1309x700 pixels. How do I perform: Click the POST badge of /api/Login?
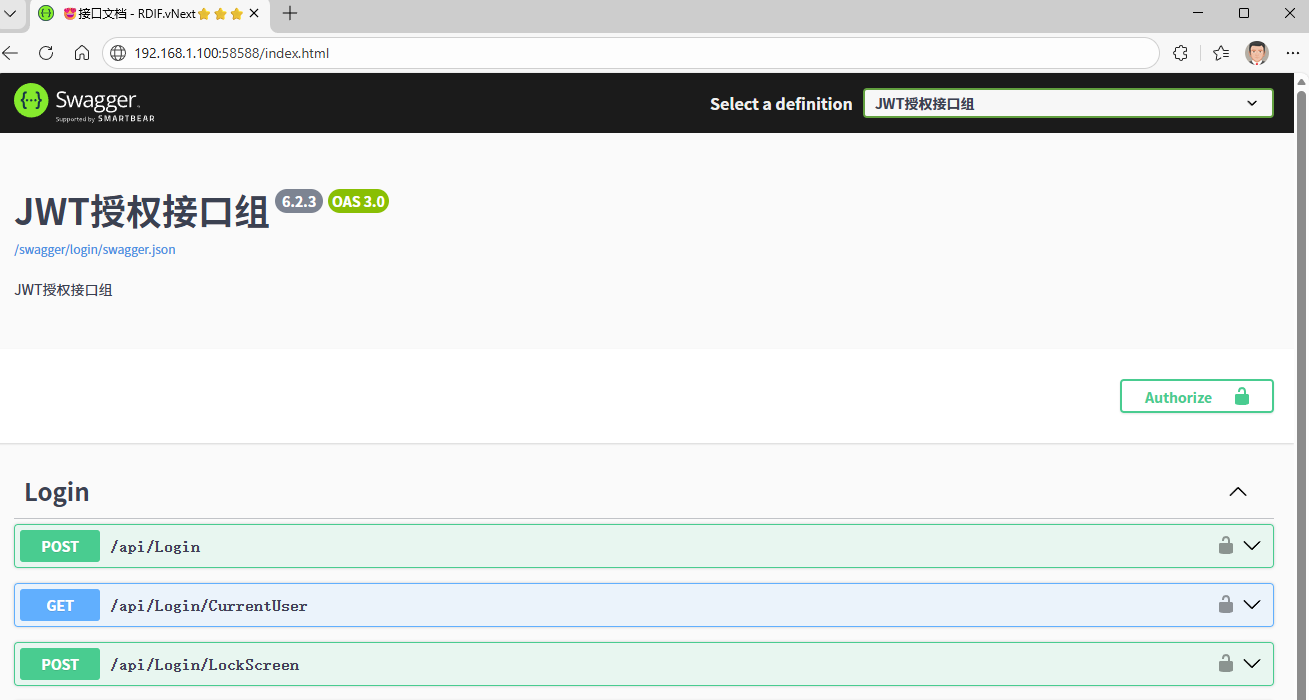(x=60, y=546)
